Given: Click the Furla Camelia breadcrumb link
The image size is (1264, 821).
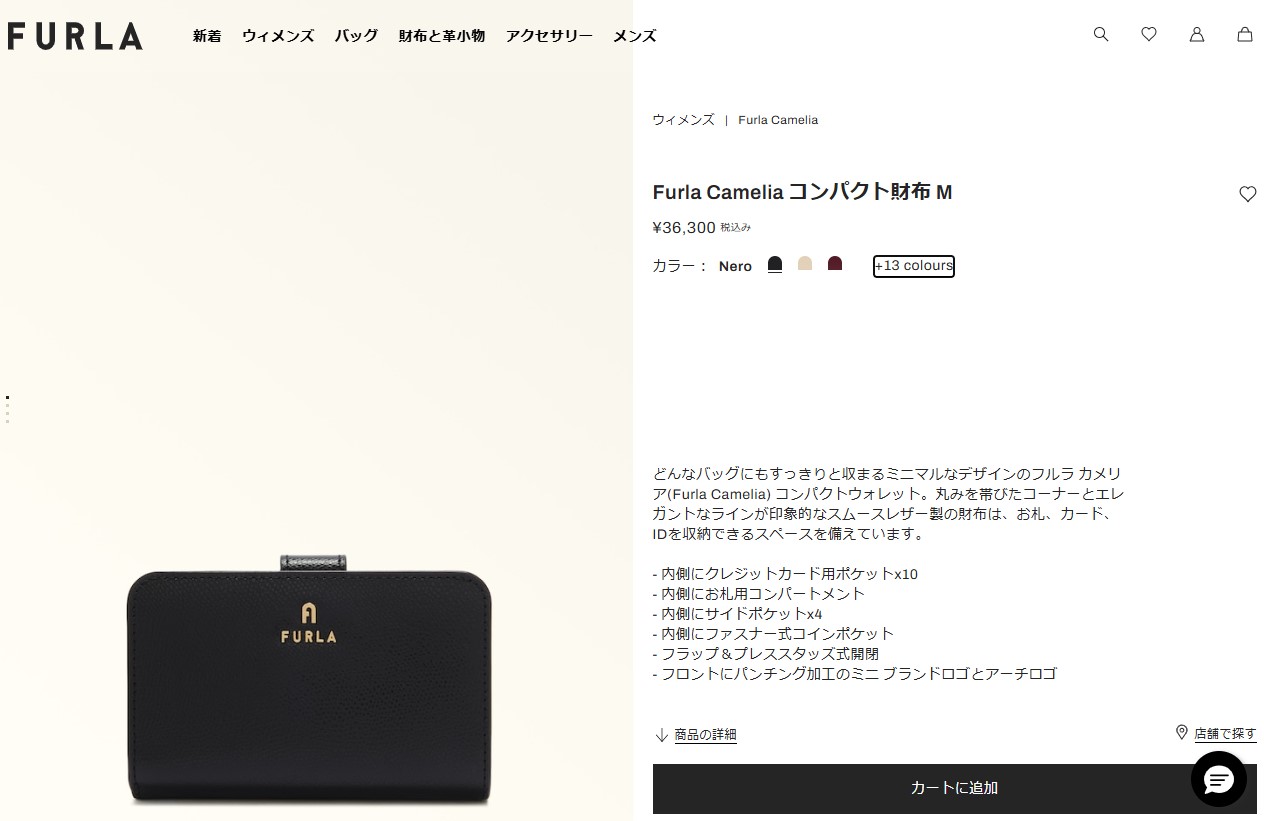Looking at the screenshot, I should click(778, 120).
